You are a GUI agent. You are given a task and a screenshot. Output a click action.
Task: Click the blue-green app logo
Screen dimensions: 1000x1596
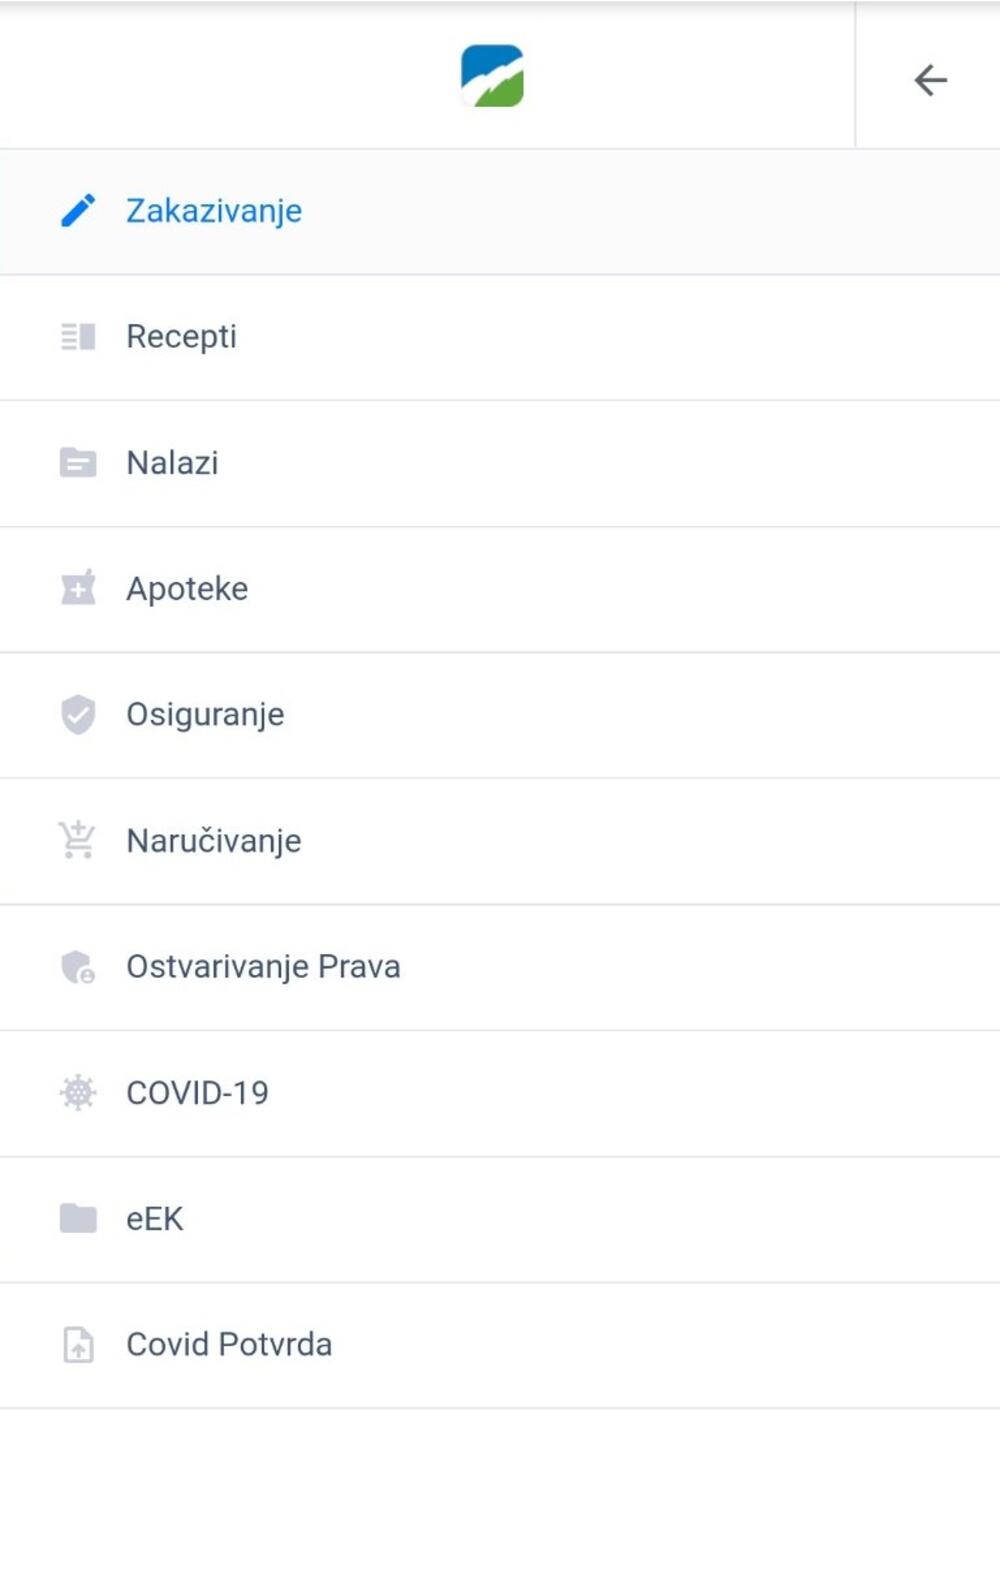click(492, 76)
